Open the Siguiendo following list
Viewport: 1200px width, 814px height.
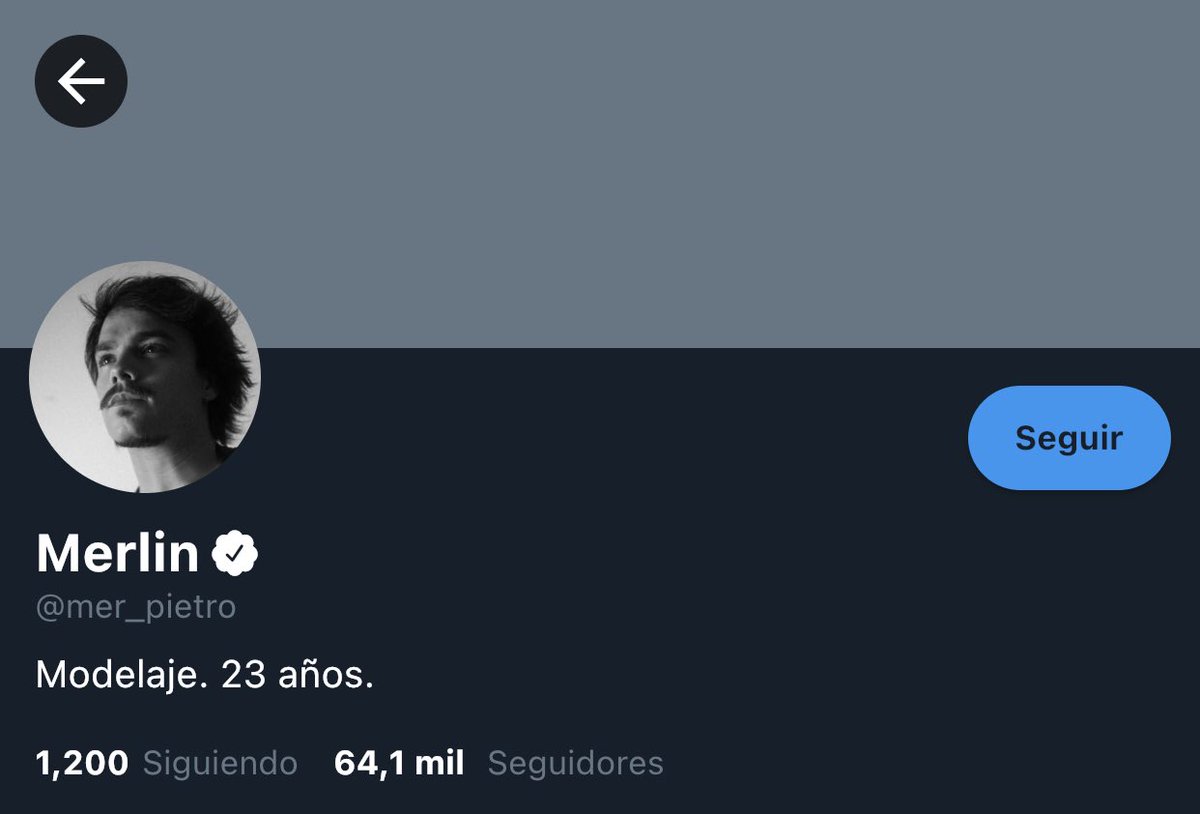[220, 764]
